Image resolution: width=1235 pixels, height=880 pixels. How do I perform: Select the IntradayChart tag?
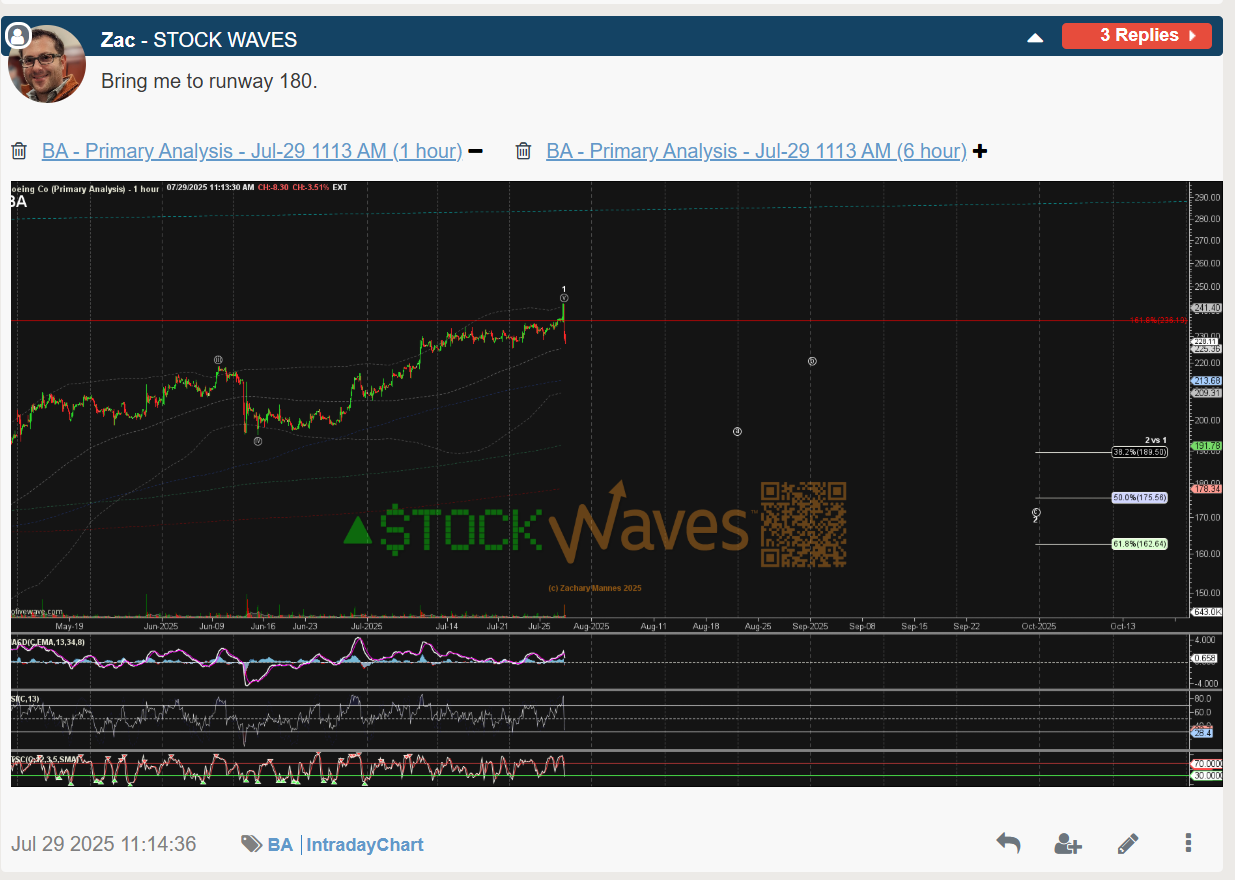click(365, 845)
